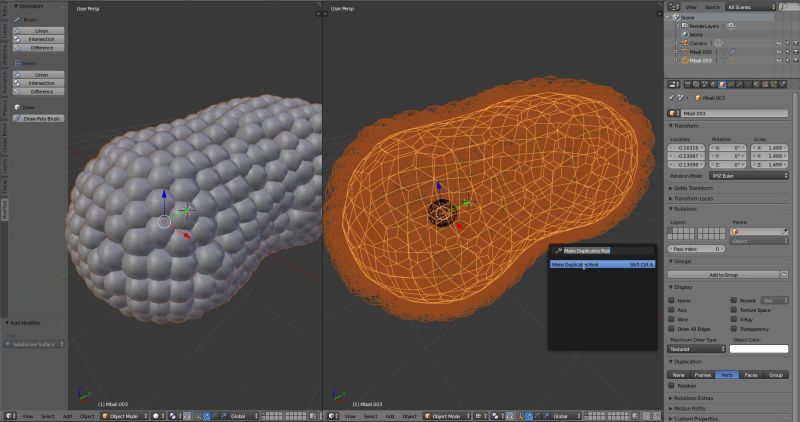Toggle visibility eye for Mball.000 row
800x422 pixels.
pos(779,52)
